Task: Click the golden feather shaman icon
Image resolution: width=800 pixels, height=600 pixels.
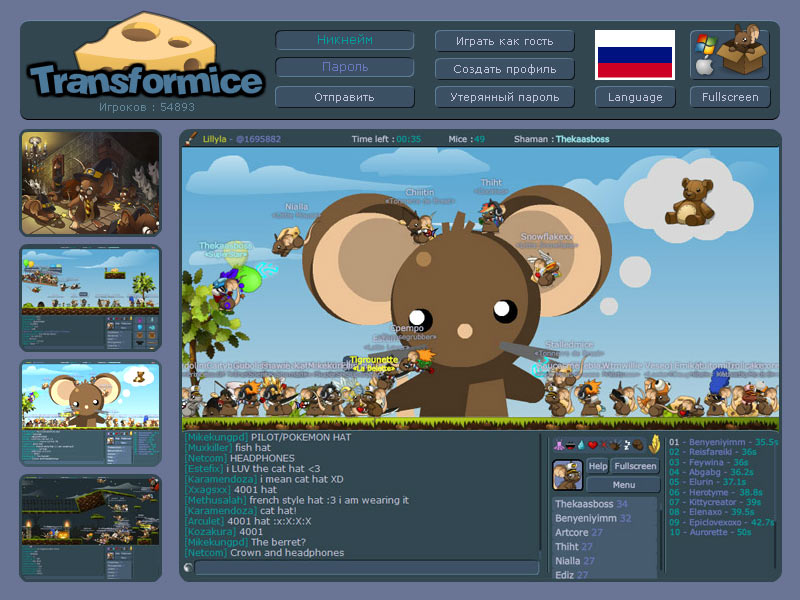Action: [x=654, y=444]
